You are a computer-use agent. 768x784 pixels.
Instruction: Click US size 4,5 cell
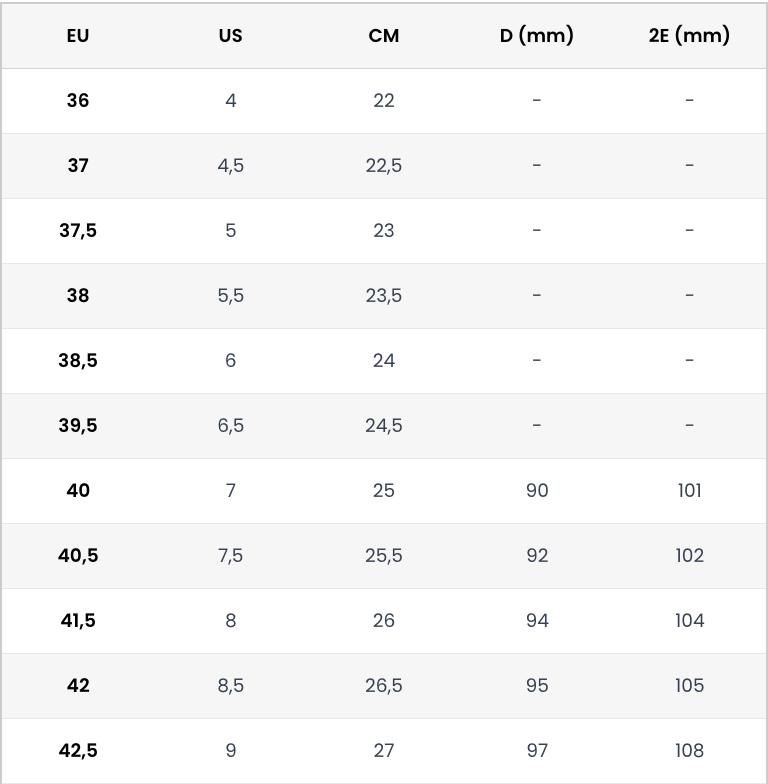tap(230, 165)
